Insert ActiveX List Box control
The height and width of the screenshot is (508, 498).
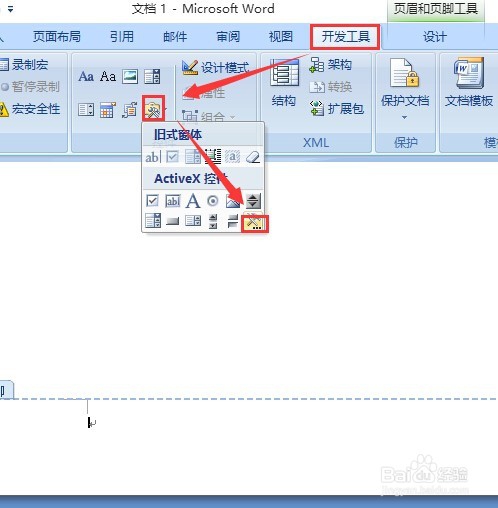(193, 221)
